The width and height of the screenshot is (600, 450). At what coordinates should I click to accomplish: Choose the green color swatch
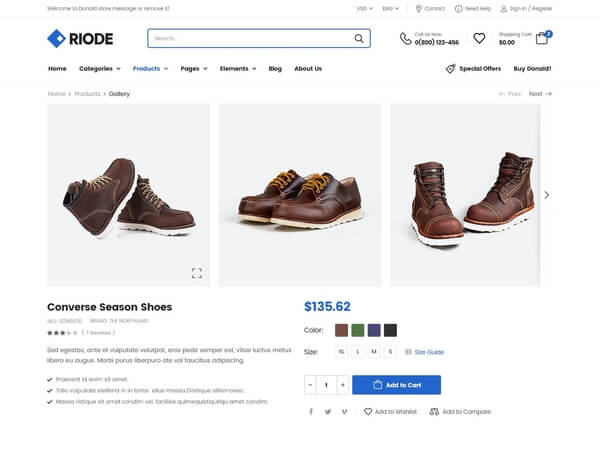coord(358,330)
